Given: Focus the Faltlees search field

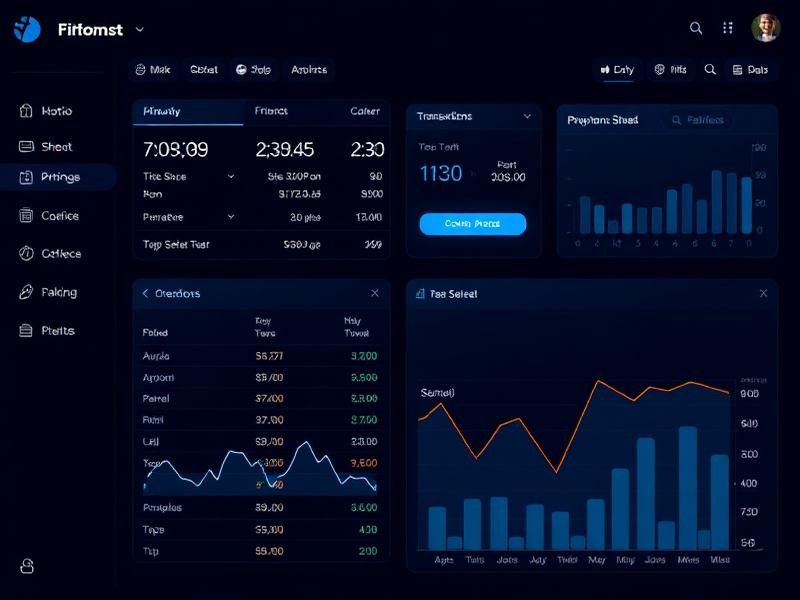Looking at the screenshot, I should click(x=698, y=120).
